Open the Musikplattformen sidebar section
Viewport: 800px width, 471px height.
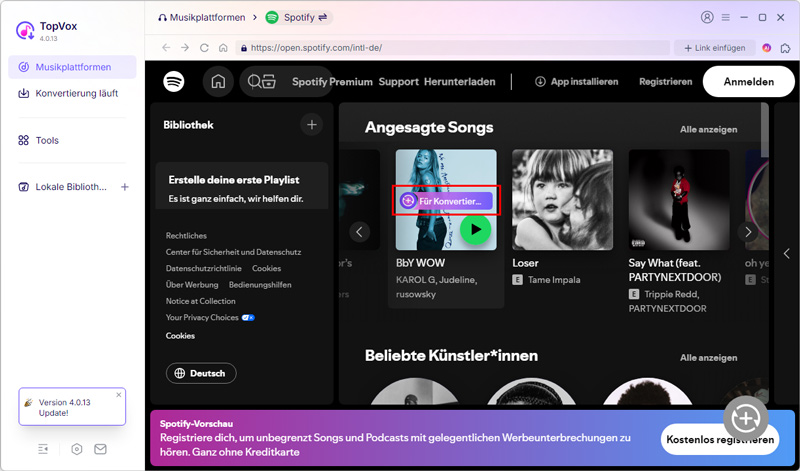[x=72, y=67]
